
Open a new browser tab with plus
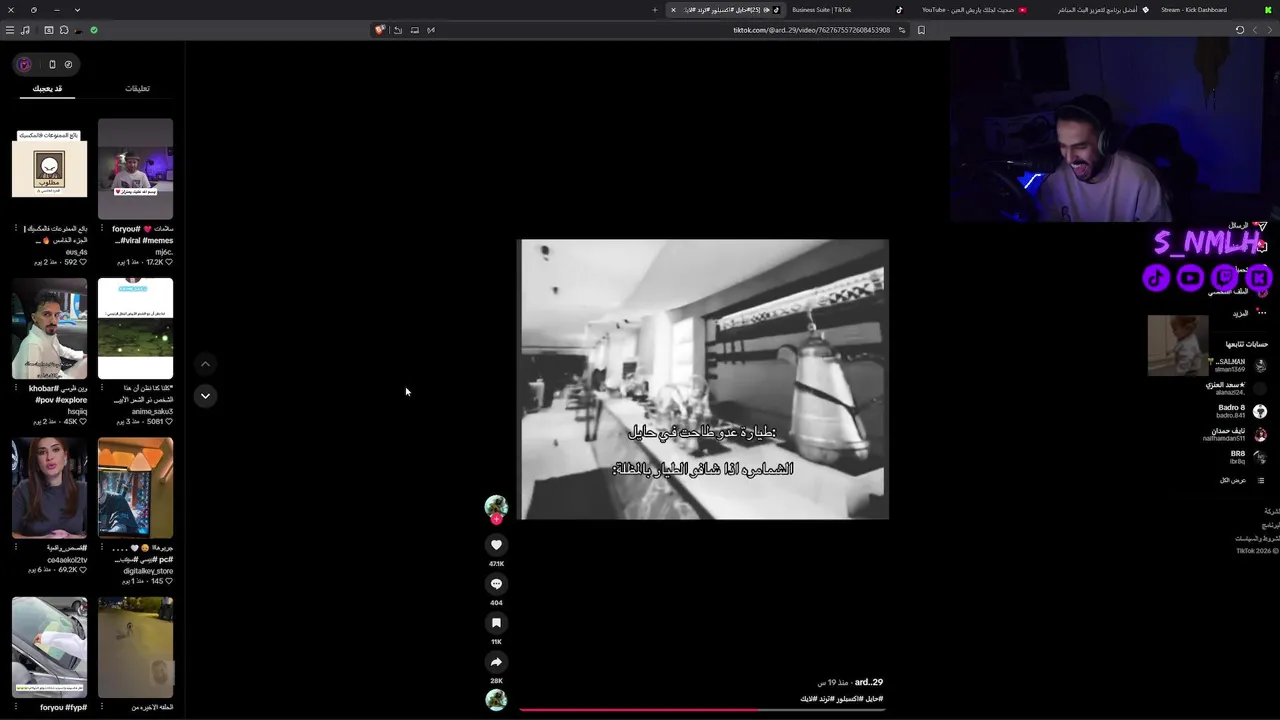point(655,10)
